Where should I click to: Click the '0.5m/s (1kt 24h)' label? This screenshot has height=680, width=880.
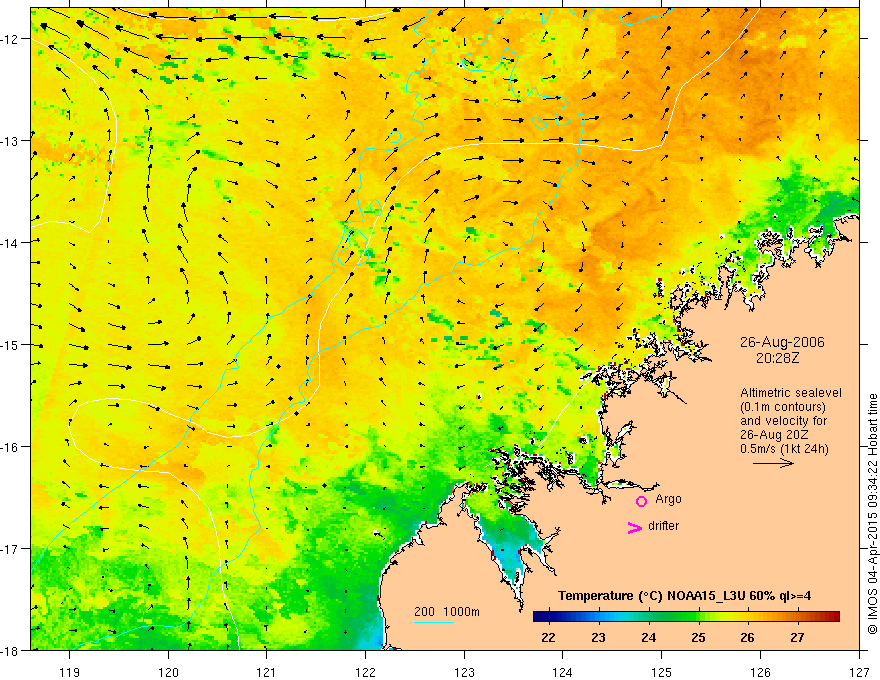click(x=785, y=449)
